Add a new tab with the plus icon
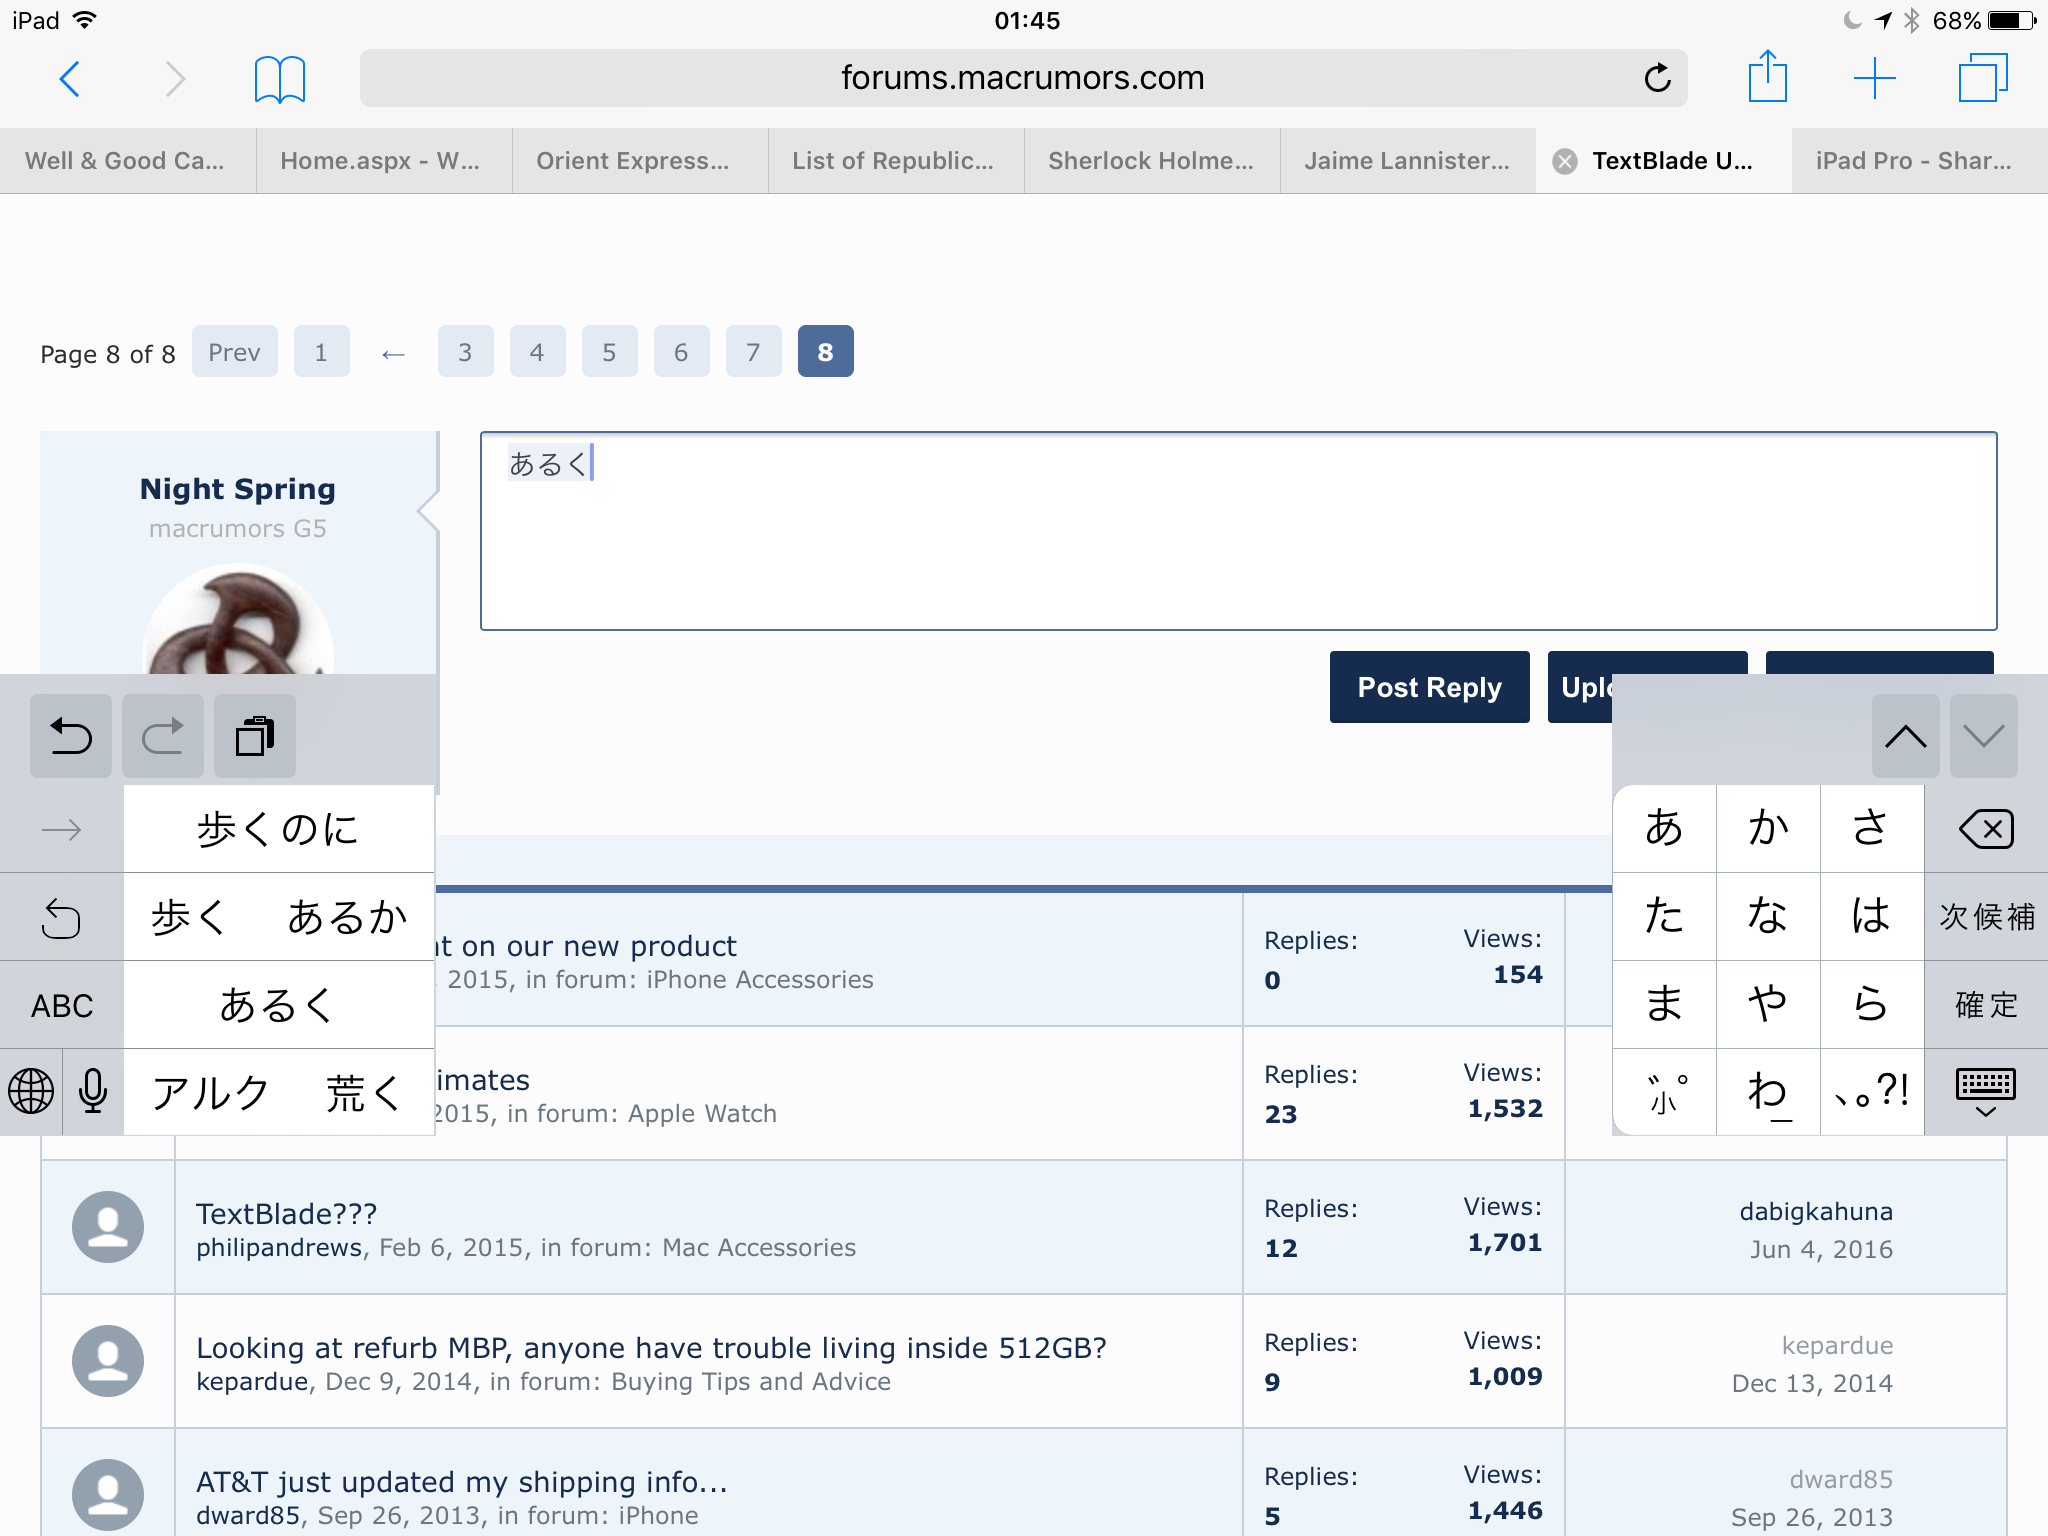This screenshot has height=1536, width=2048. point(1874,78)
